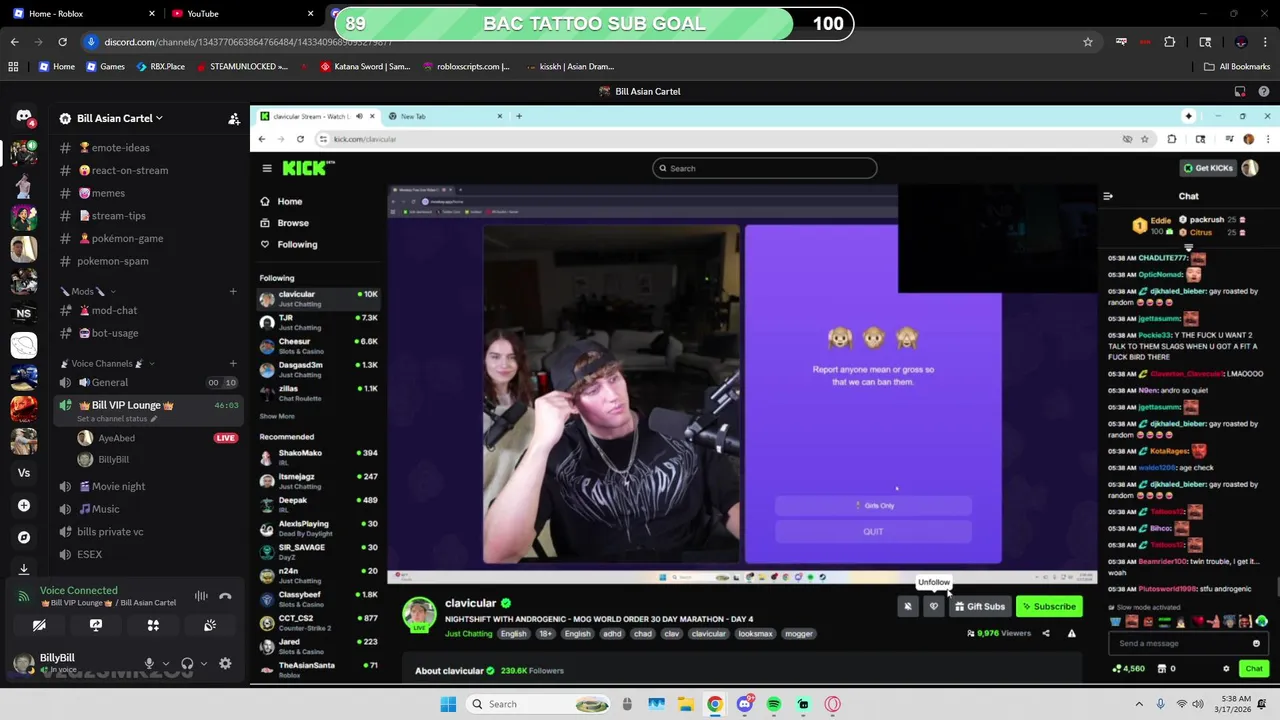Click Kick Search input field
This screenshot has height=720, width=1280.
[x=765, y=168]
